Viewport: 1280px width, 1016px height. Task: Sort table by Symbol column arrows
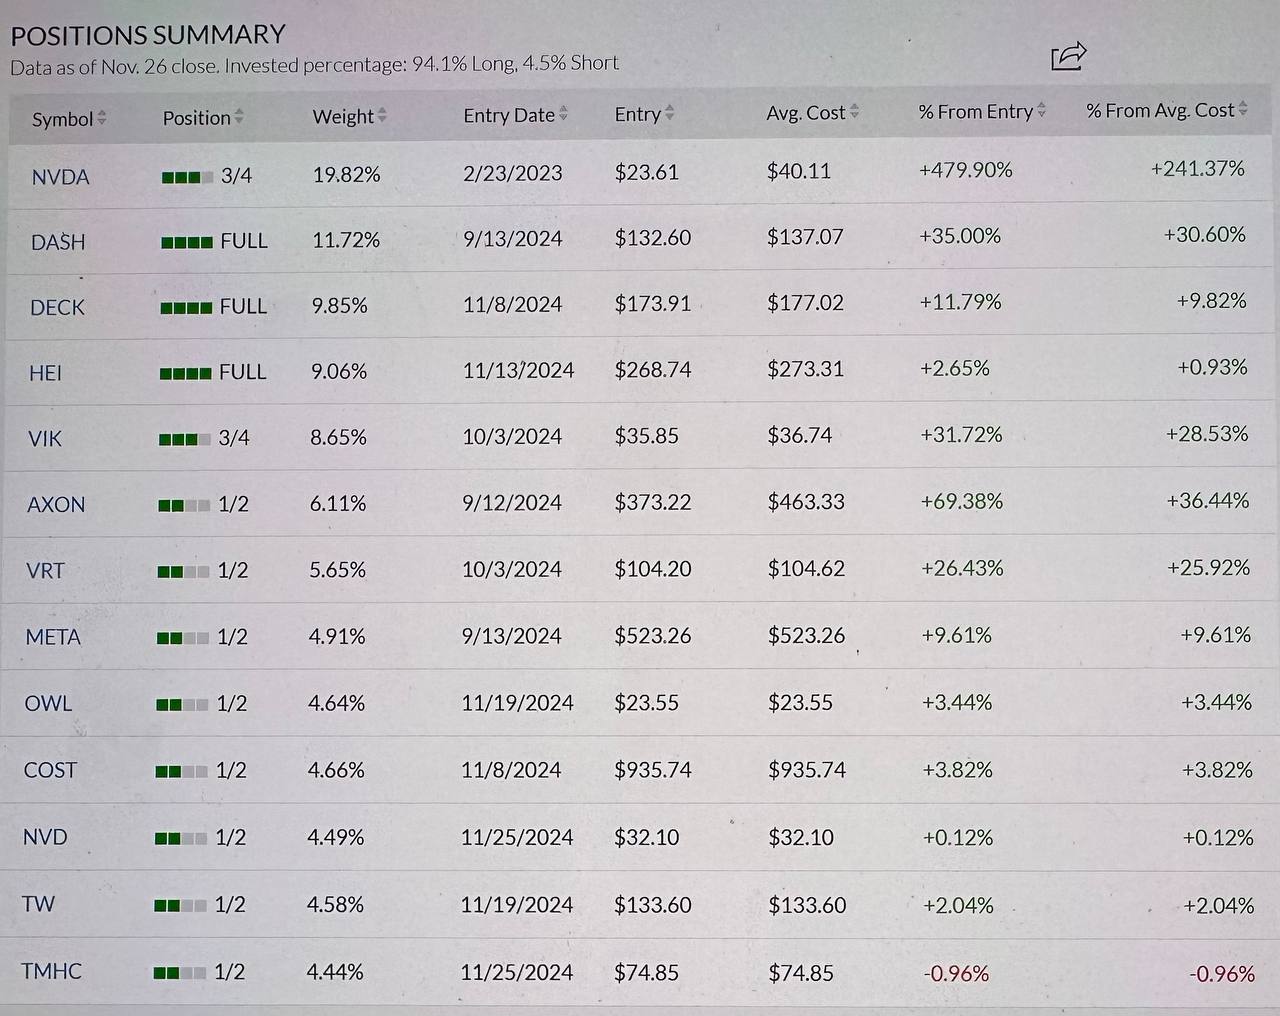coord(102,118)
